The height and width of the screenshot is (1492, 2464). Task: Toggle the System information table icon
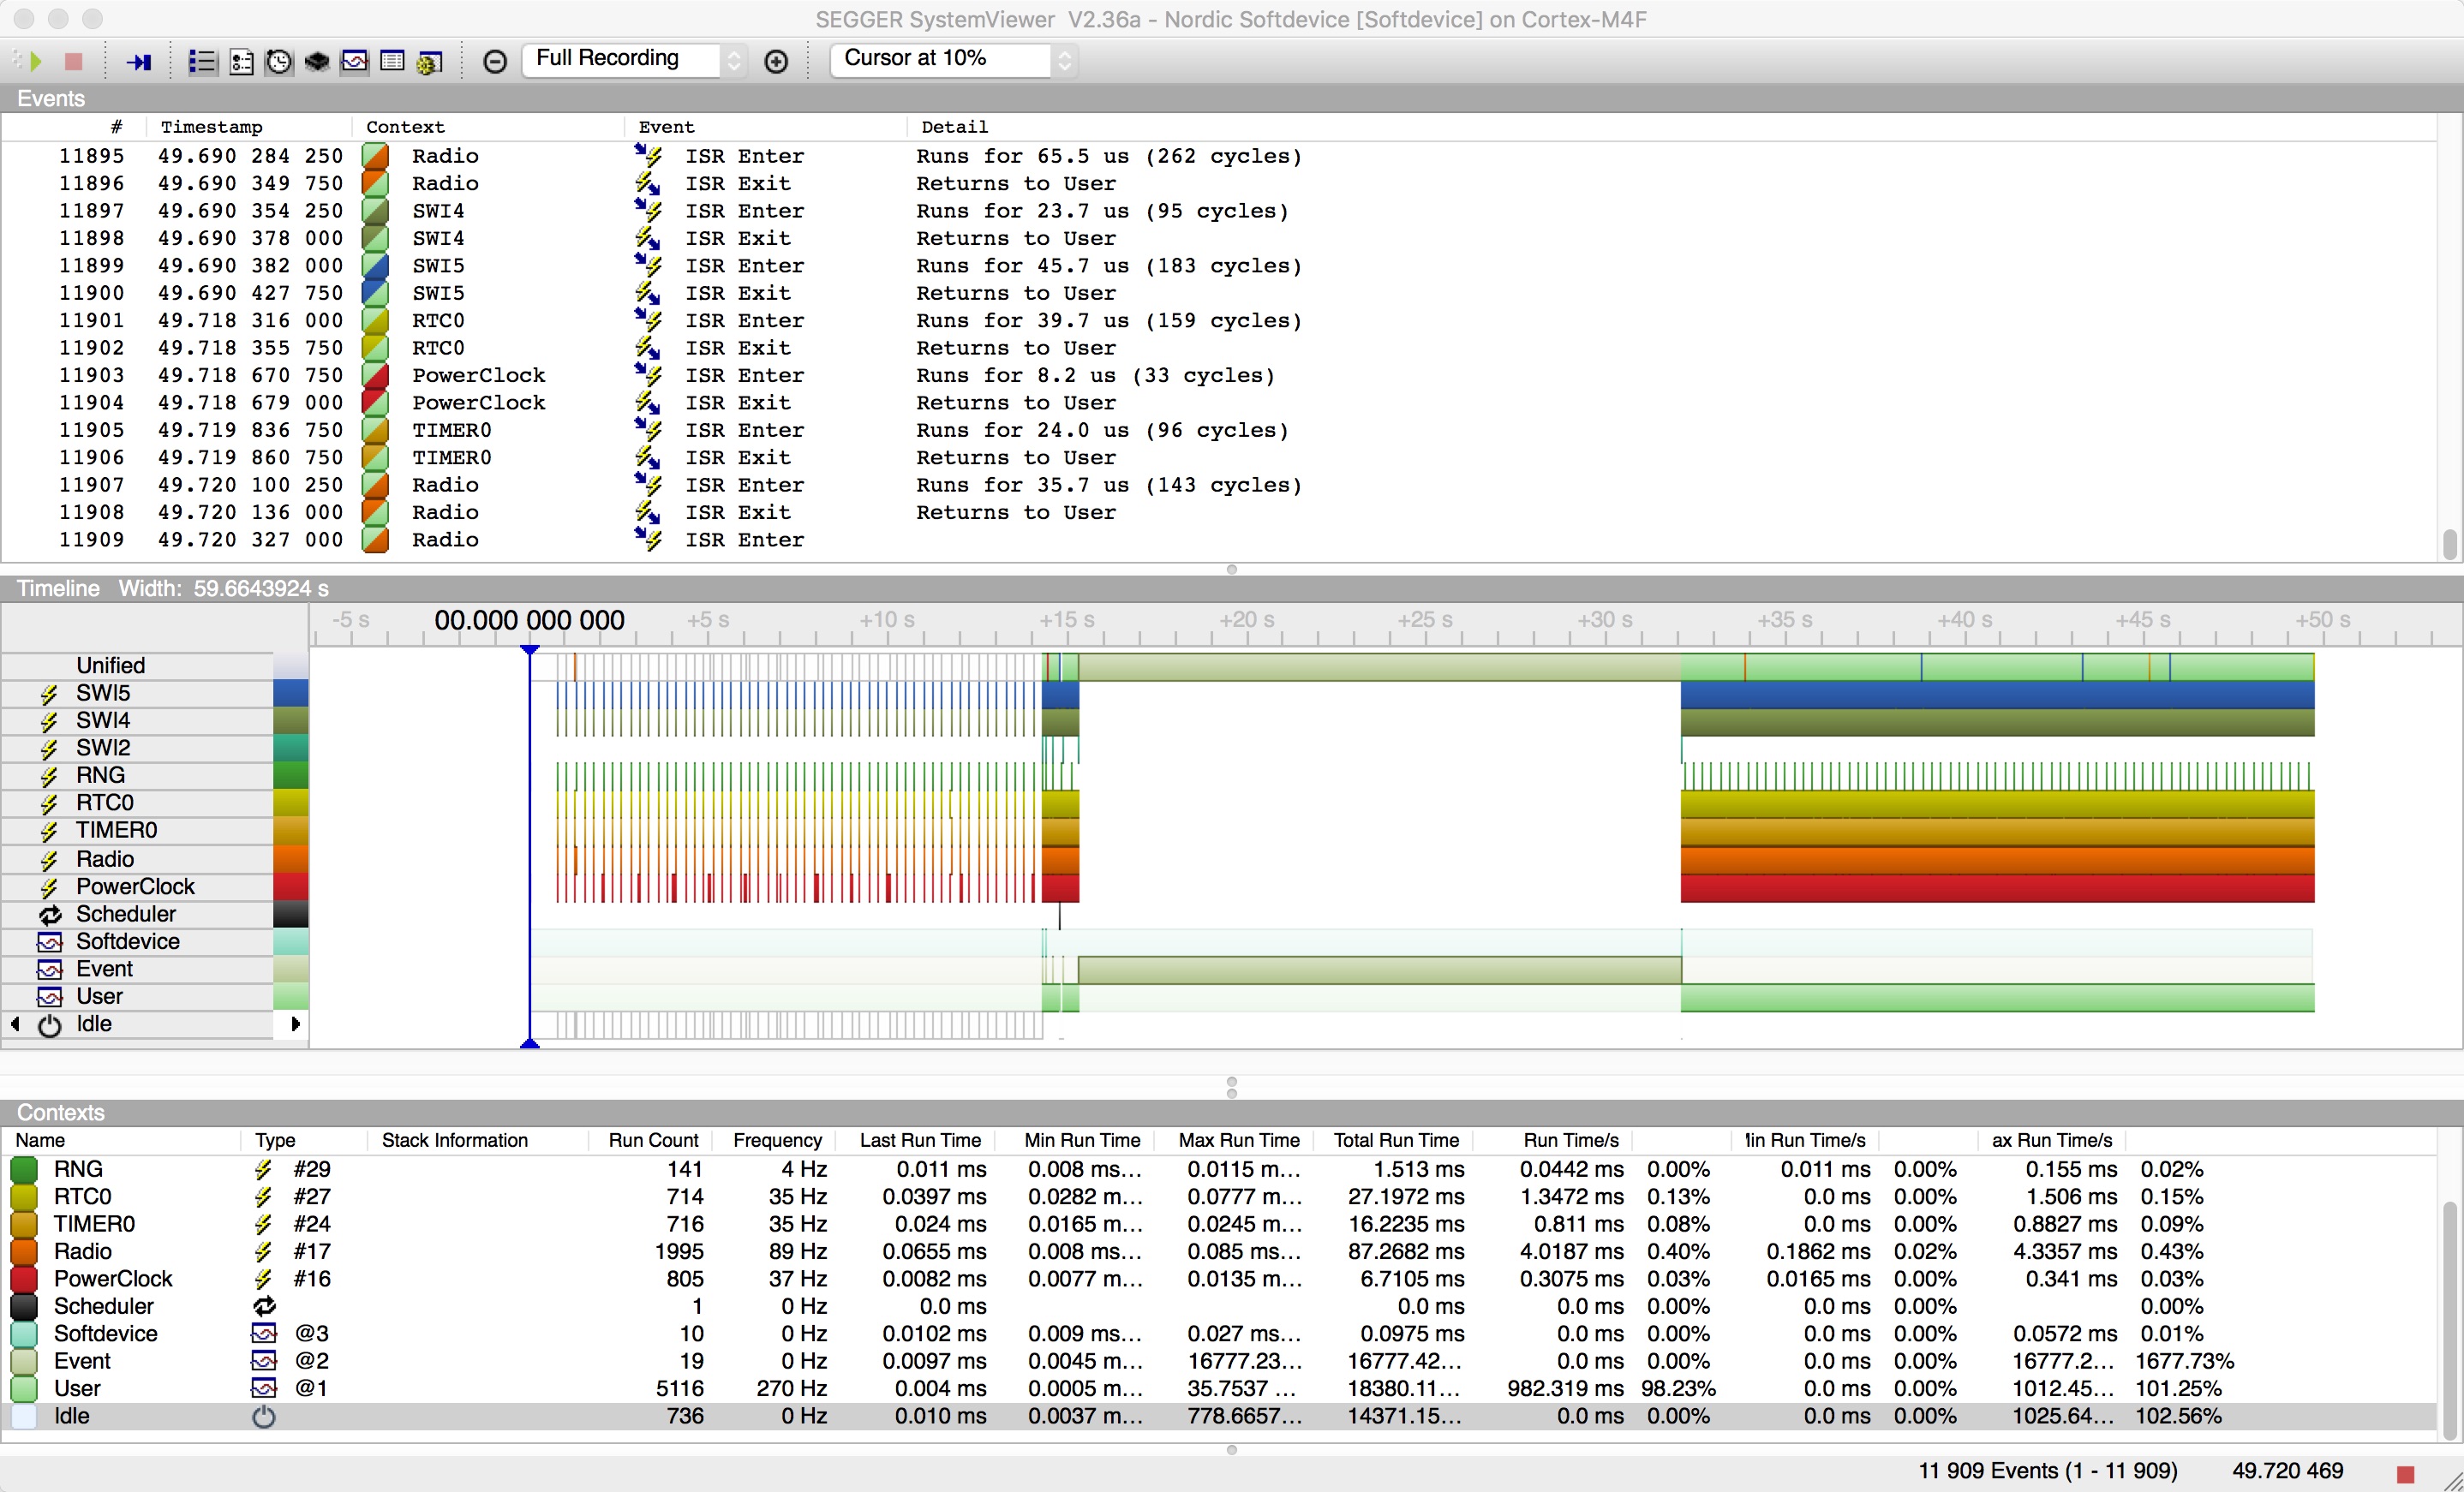click(393, 61)
